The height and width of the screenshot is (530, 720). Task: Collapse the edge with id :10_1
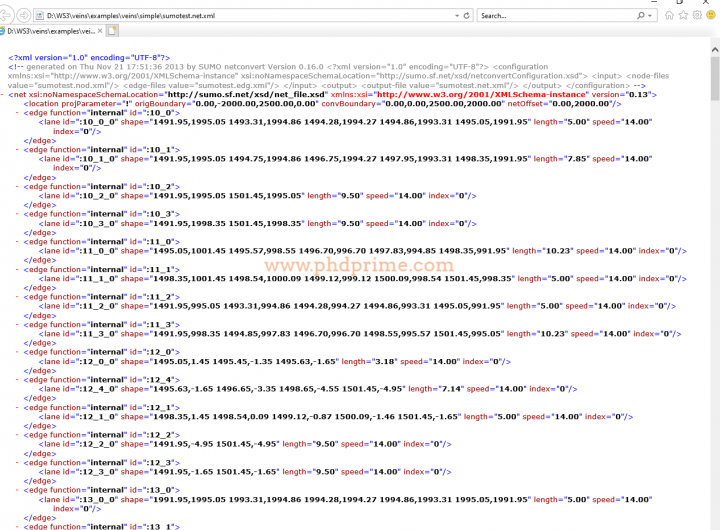click(x=17, y=149)
